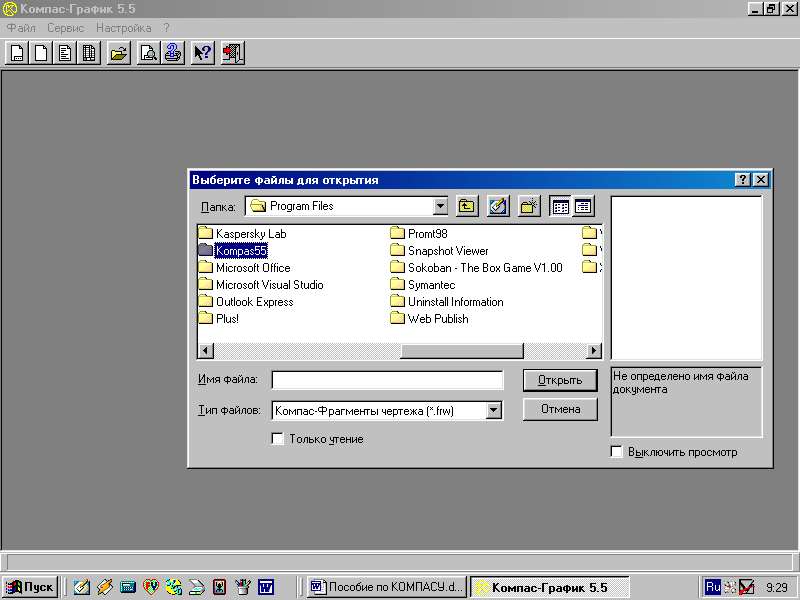Go up one folder level
Screen dimensions: 800x600
point(467,206)
